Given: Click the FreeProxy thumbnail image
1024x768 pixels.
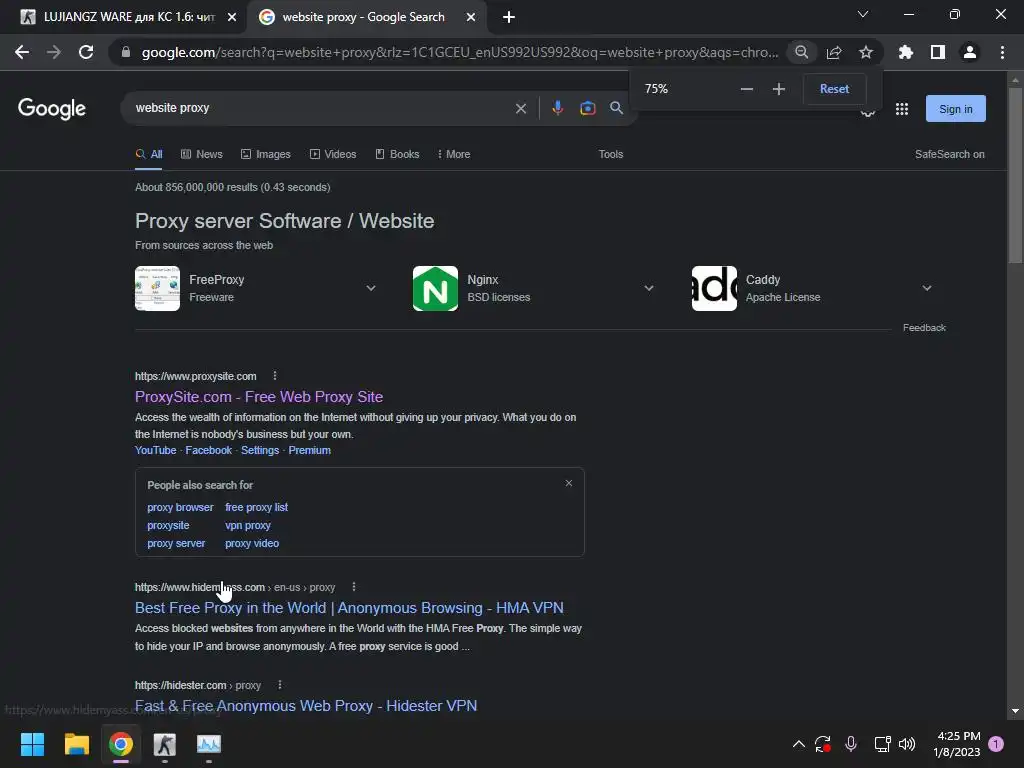Looking at the screenshot, I should point(157,288).
